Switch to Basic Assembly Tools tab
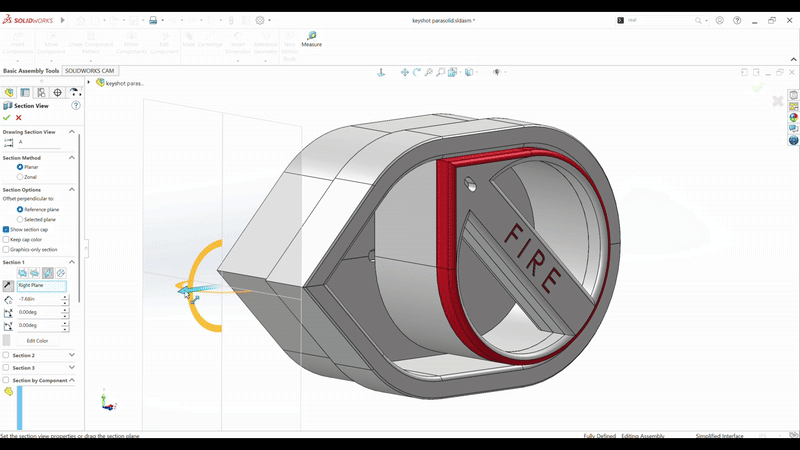The height and width of the screenshot is (450, 800). (30, 71)
